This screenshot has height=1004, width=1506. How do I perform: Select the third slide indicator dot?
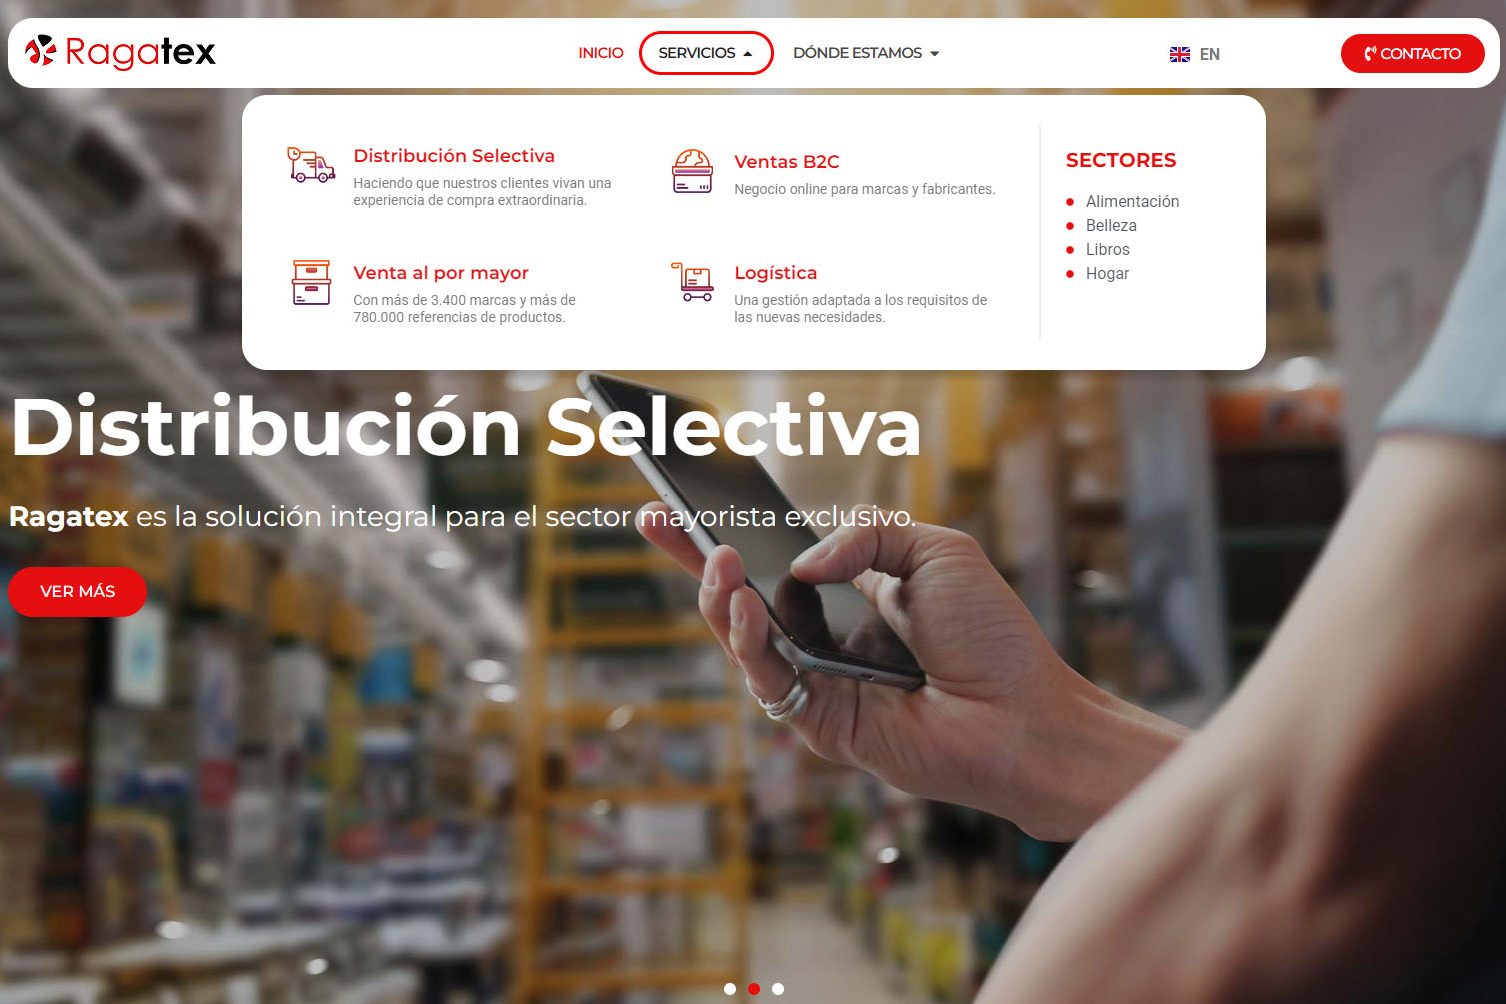click(778, 989)
